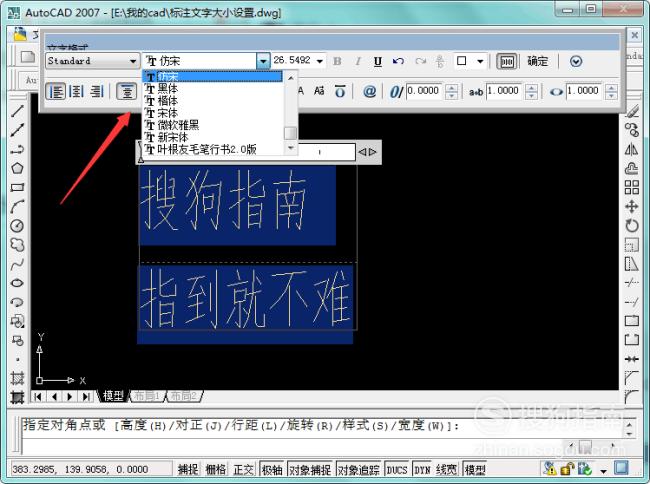Image resolution: width=650 pixels, height=484 pixels.
Task: Toggle 捕捉 snap mode in status bar
Action: pos(188,469)
